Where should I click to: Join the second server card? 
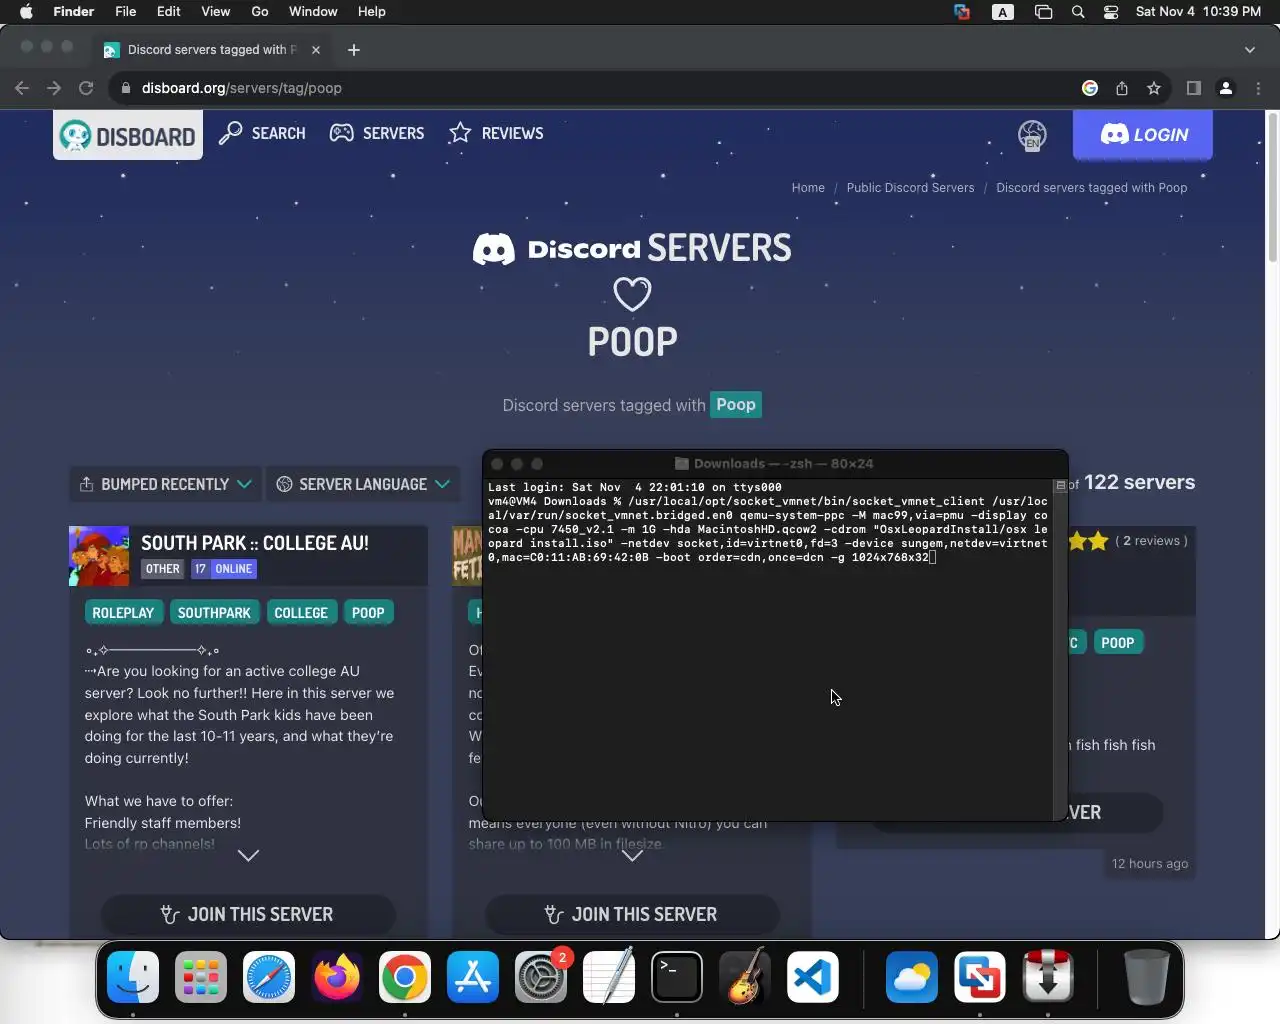632,914
